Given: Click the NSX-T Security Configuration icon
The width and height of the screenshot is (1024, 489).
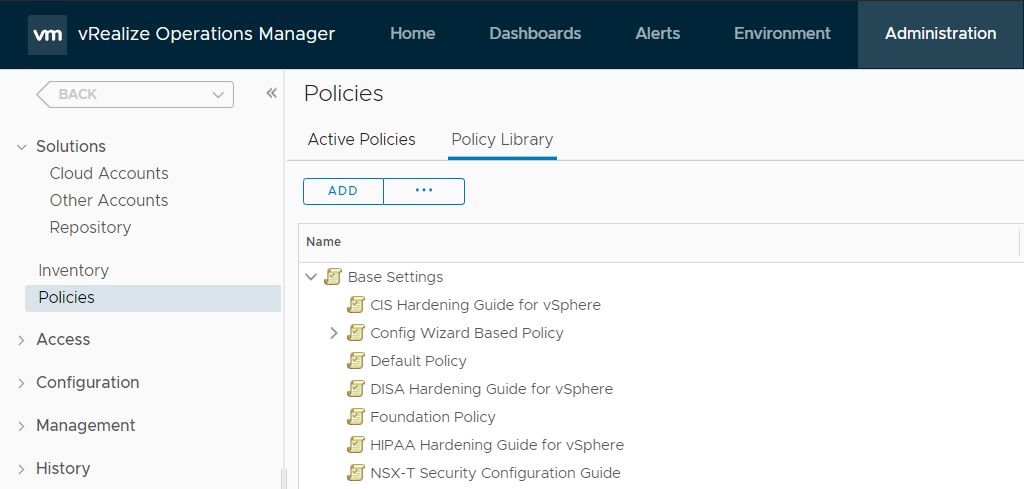Looking at the screenshot, I should [355, 473].
